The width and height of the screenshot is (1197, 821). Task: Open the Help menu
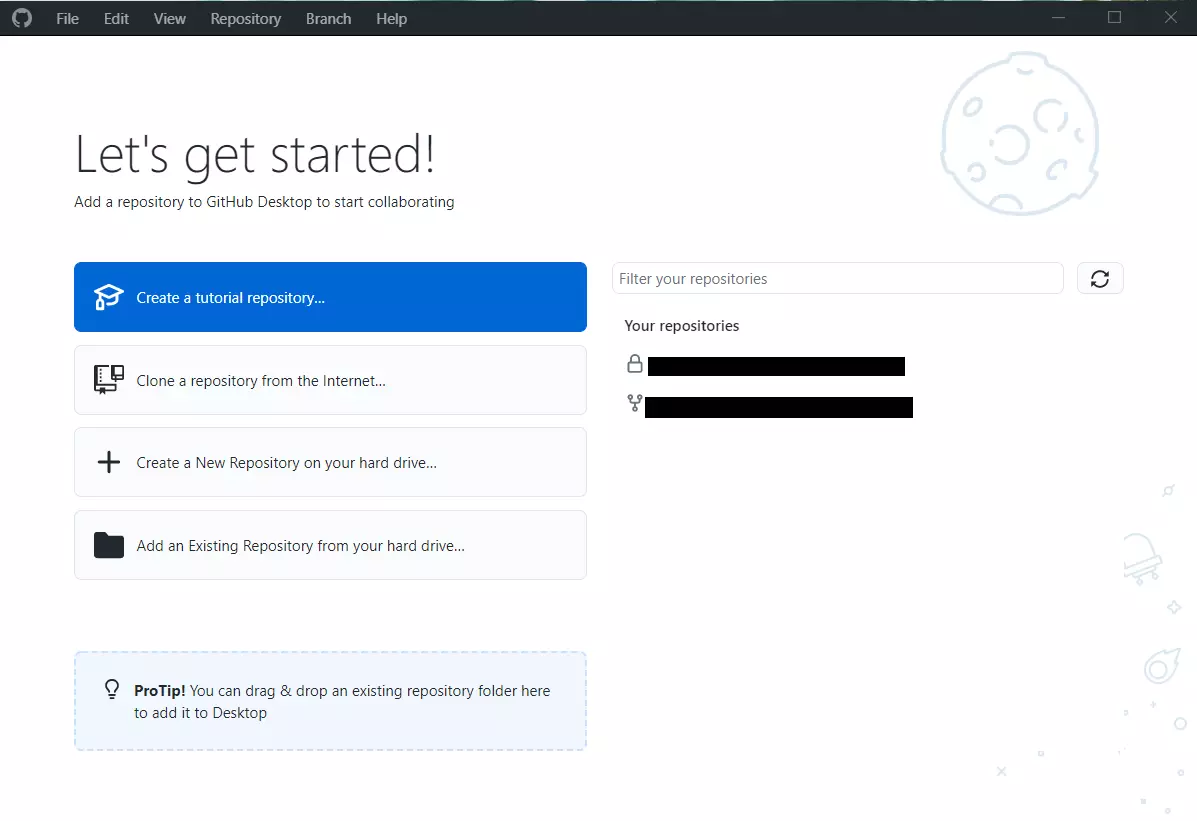392,18
